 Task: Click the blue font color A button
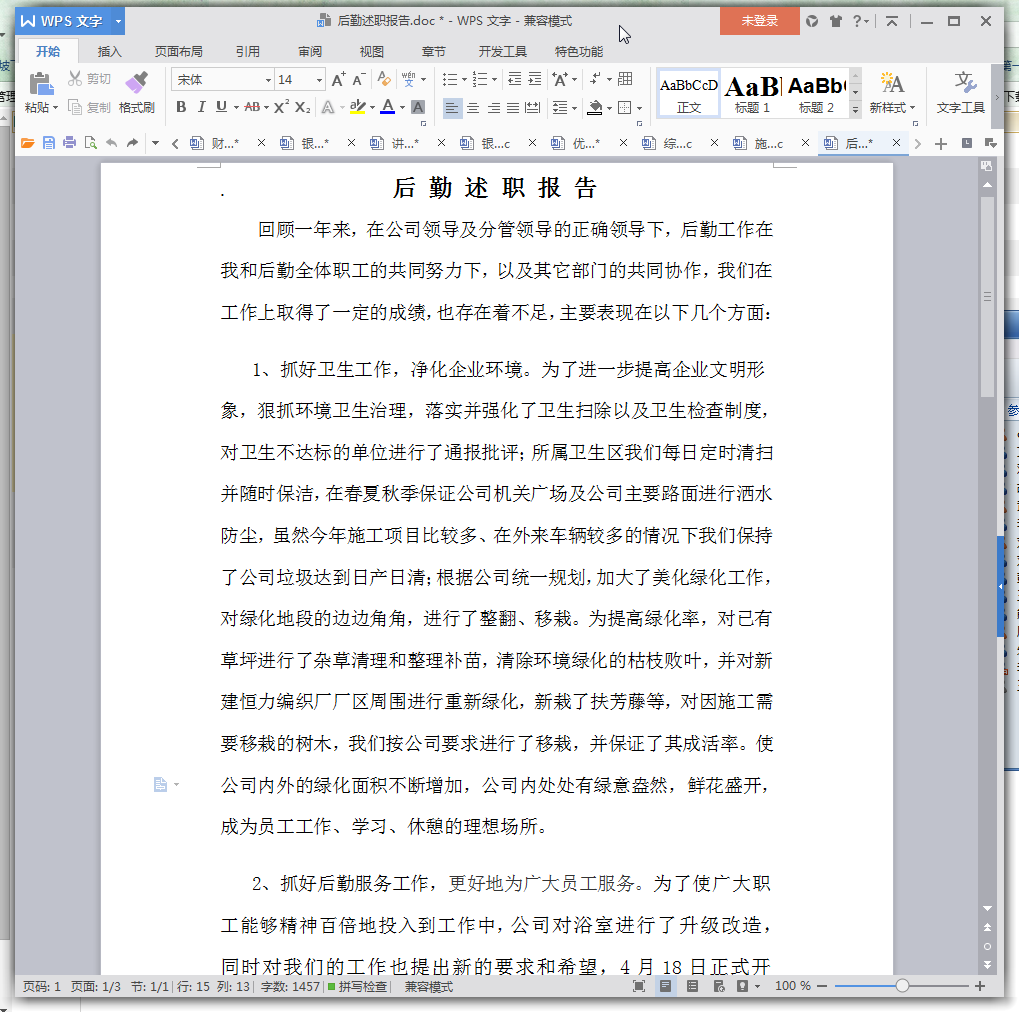coord(388,107)
